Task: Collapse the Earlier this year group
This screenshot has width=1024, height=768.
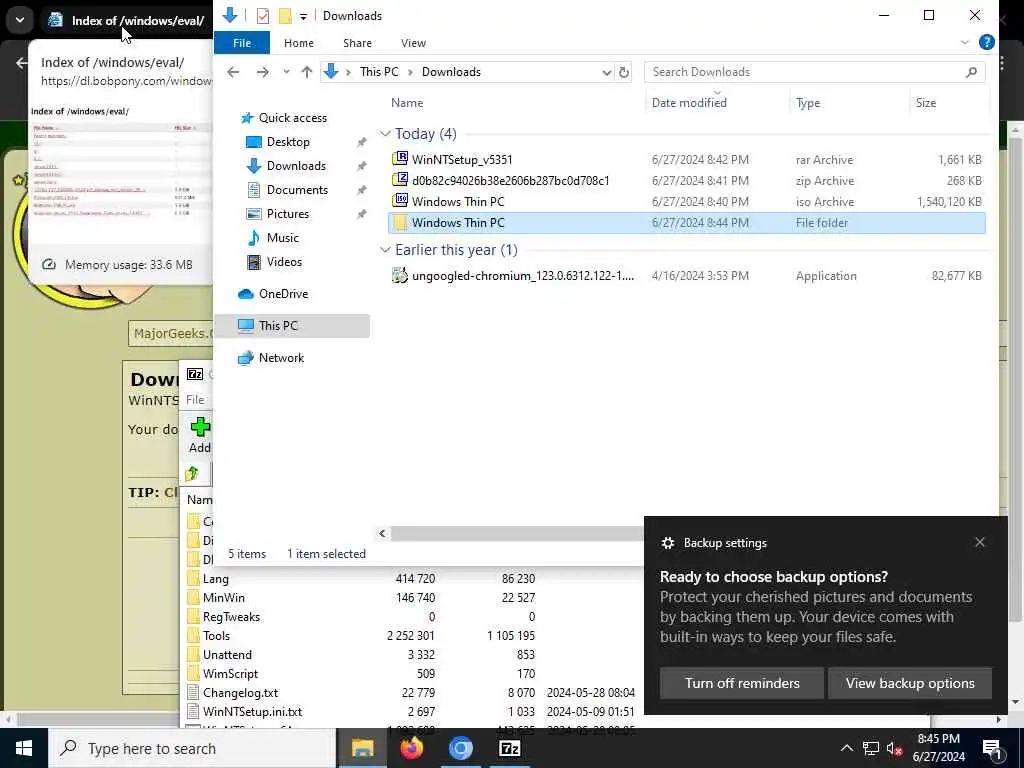Action: [385, 250]
